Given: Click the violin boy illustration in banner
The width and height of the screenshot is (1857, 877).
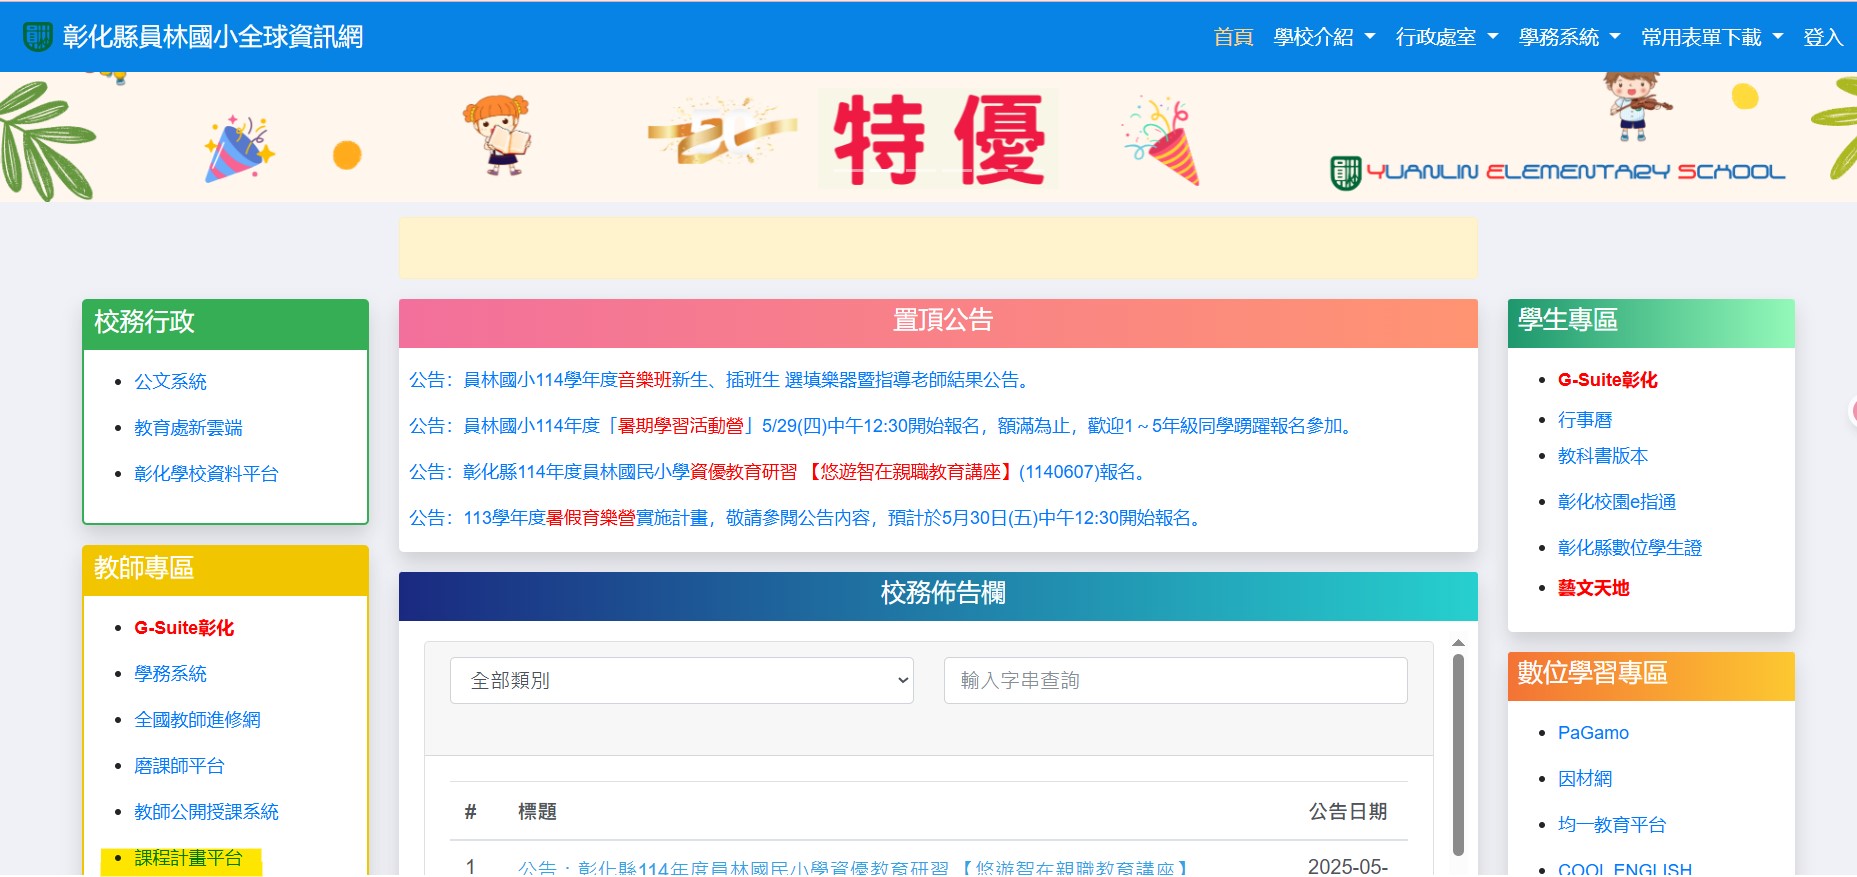Looking at the screenshot, I should pos(1636,105).
